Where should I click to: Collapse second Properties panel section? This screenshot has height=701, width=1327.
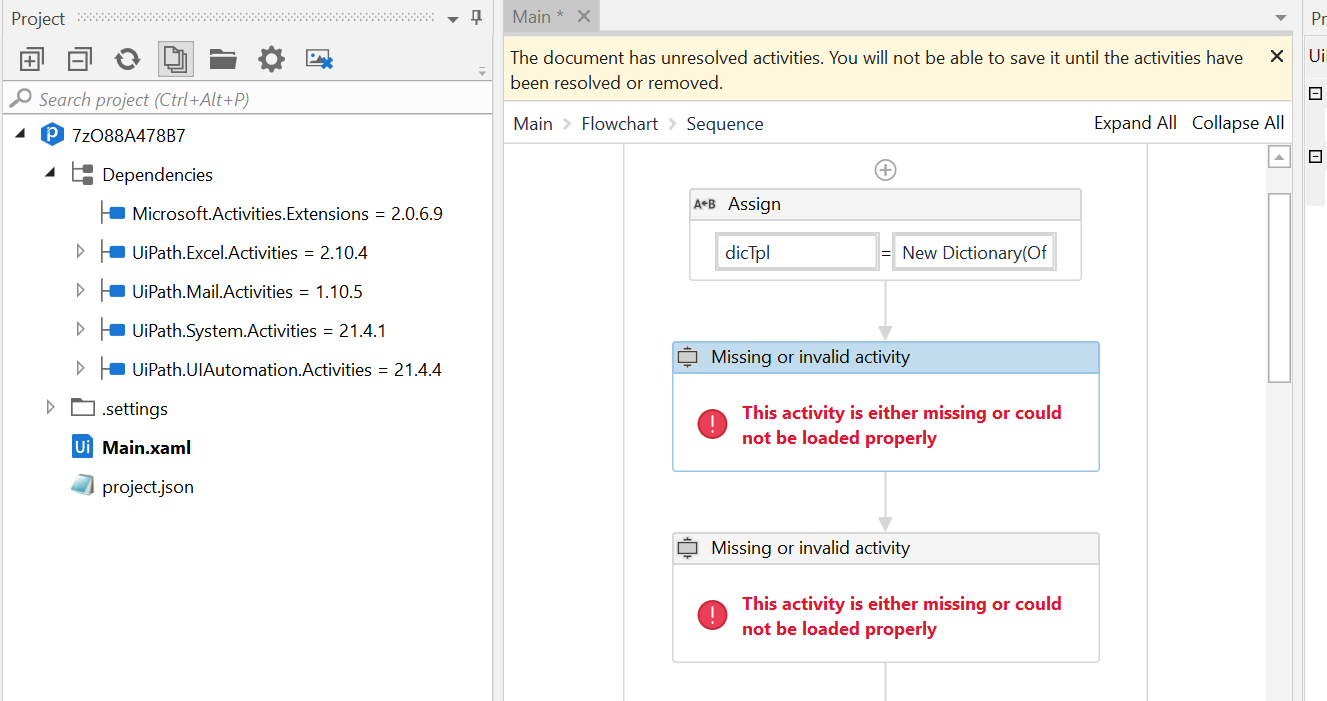[1316, 157]
